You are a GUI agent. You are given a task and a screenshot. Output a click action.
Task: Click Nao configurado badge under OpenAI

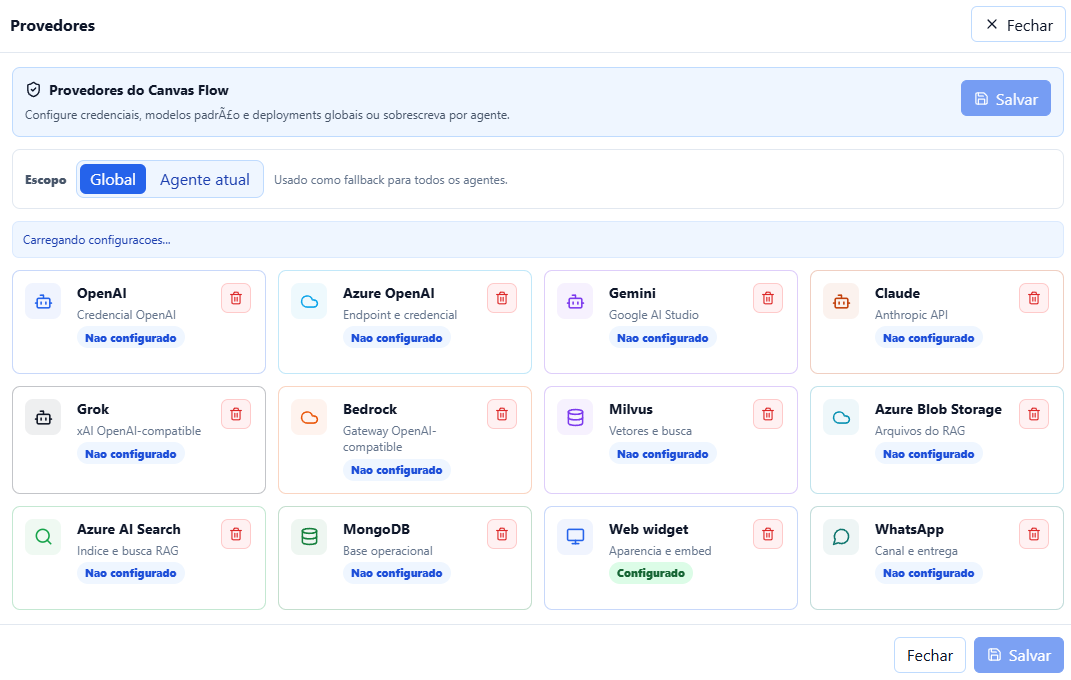(x=130, y=338)
